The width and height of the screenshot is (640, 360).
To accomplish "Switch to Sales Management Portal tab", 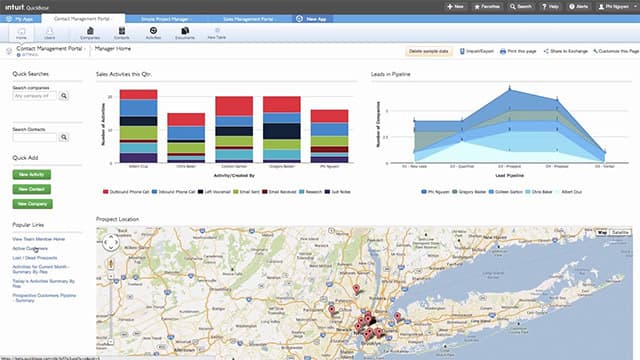I will [249, 19].
